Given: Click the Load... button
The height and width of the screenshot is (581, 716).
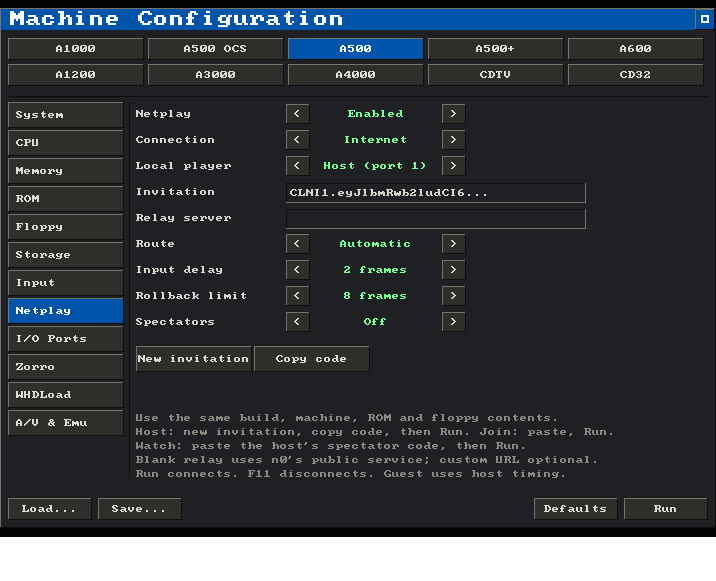Looking at the screenshot, I should pos(49,509).
